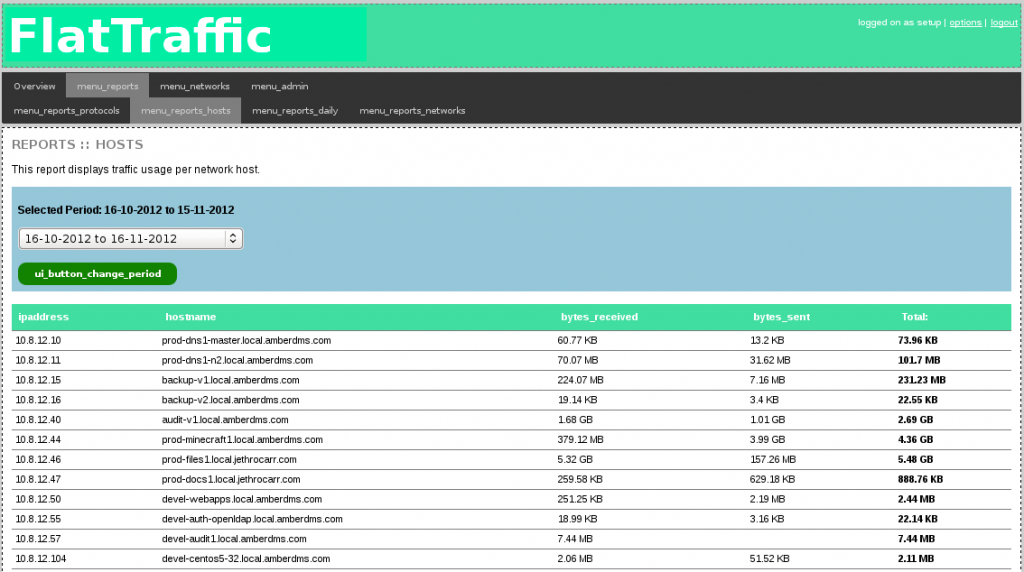Screen dimensions: 1024x572
Task: Click the bytes_sent column header
Action: pyautogui.click(x=781, y=317)
